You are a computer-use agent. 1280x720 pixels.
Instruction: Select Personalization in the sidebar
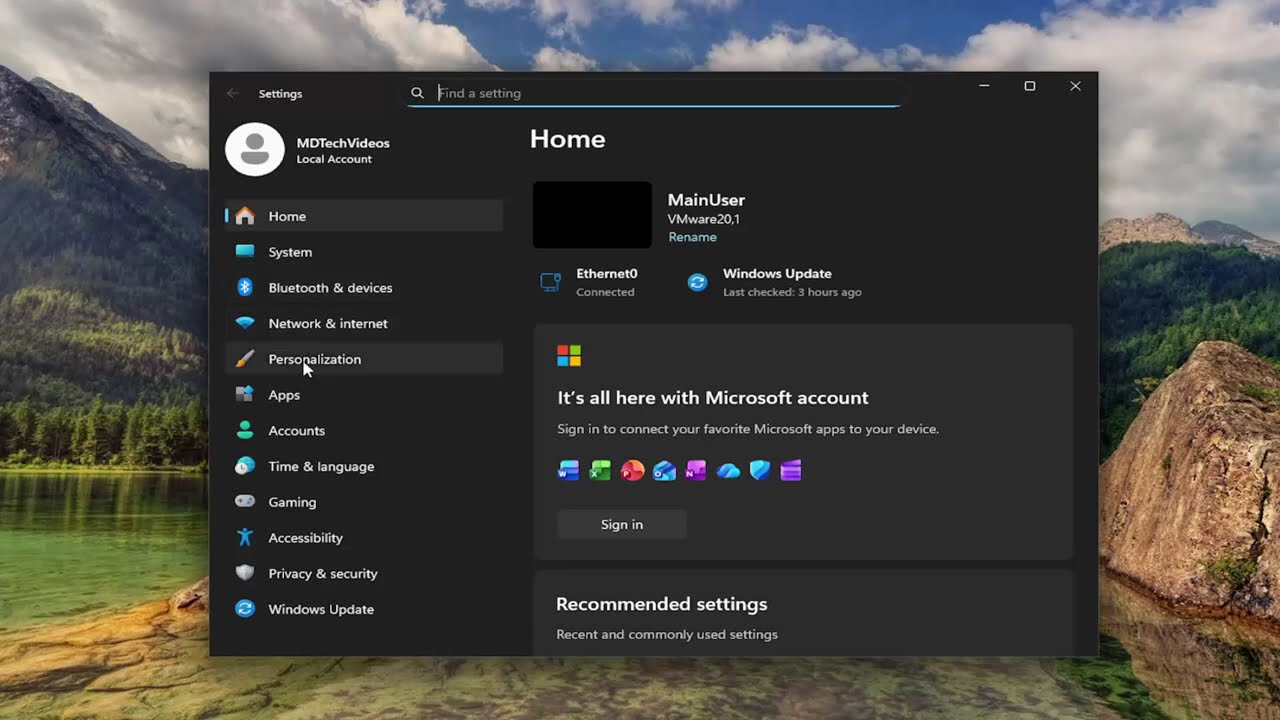pos(364,359)
